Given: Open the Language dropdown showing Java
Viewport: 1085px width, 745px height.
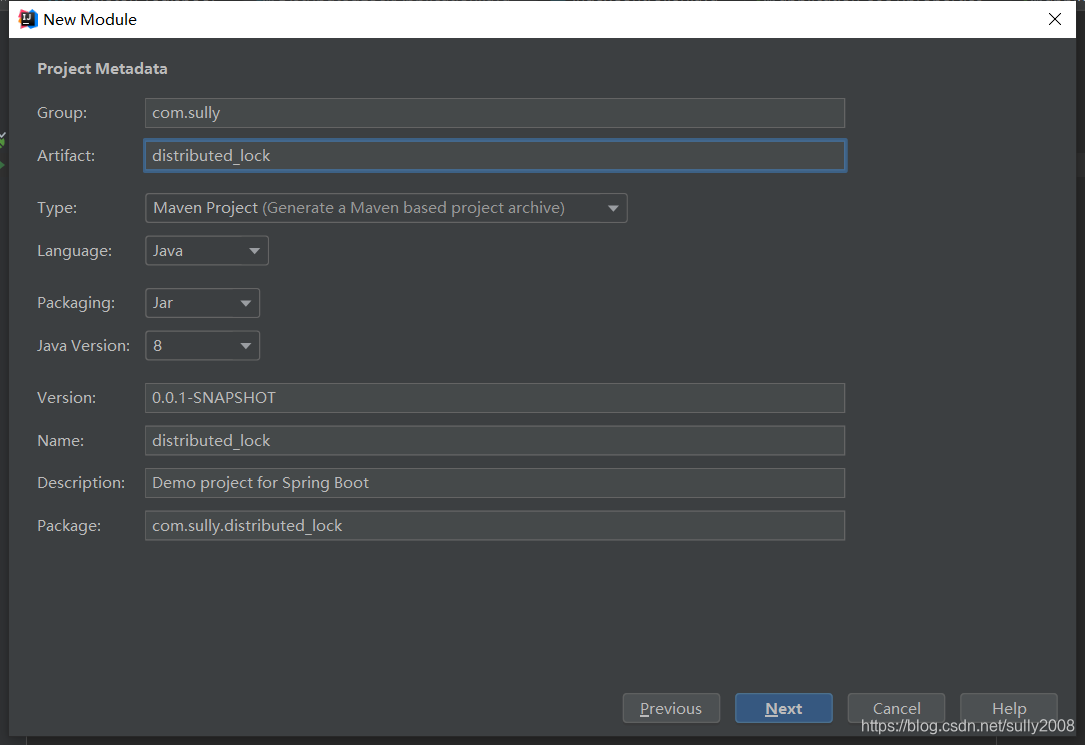Looking at the screenshot, I should tap(207, 250).
